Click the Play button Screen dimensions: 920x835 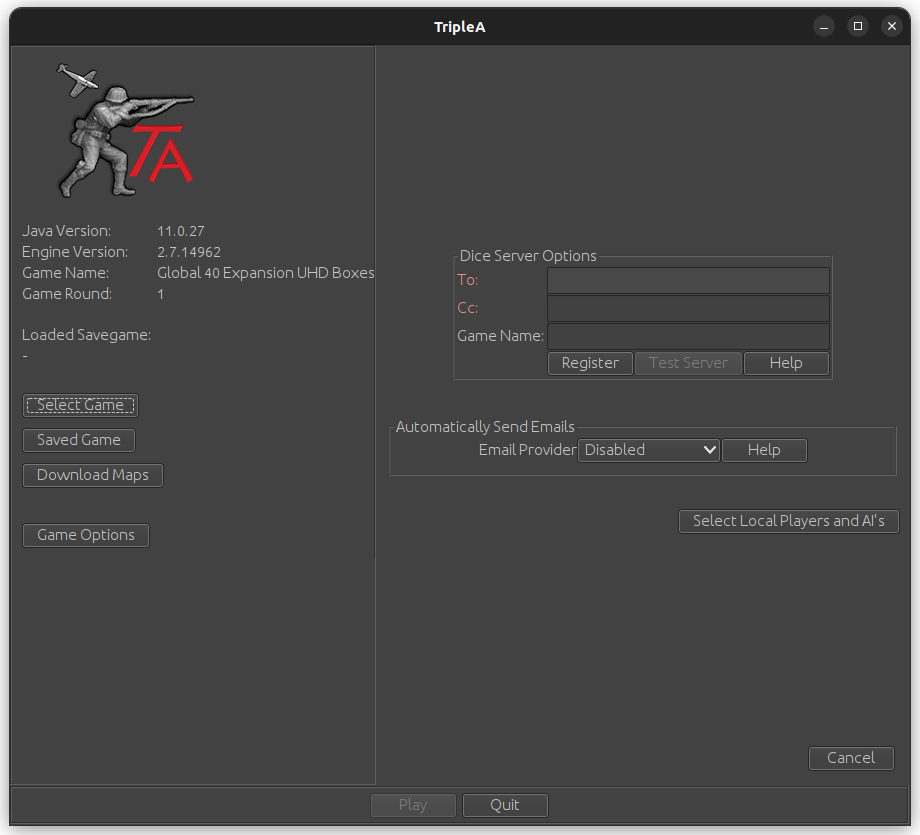tap(413, 805)
